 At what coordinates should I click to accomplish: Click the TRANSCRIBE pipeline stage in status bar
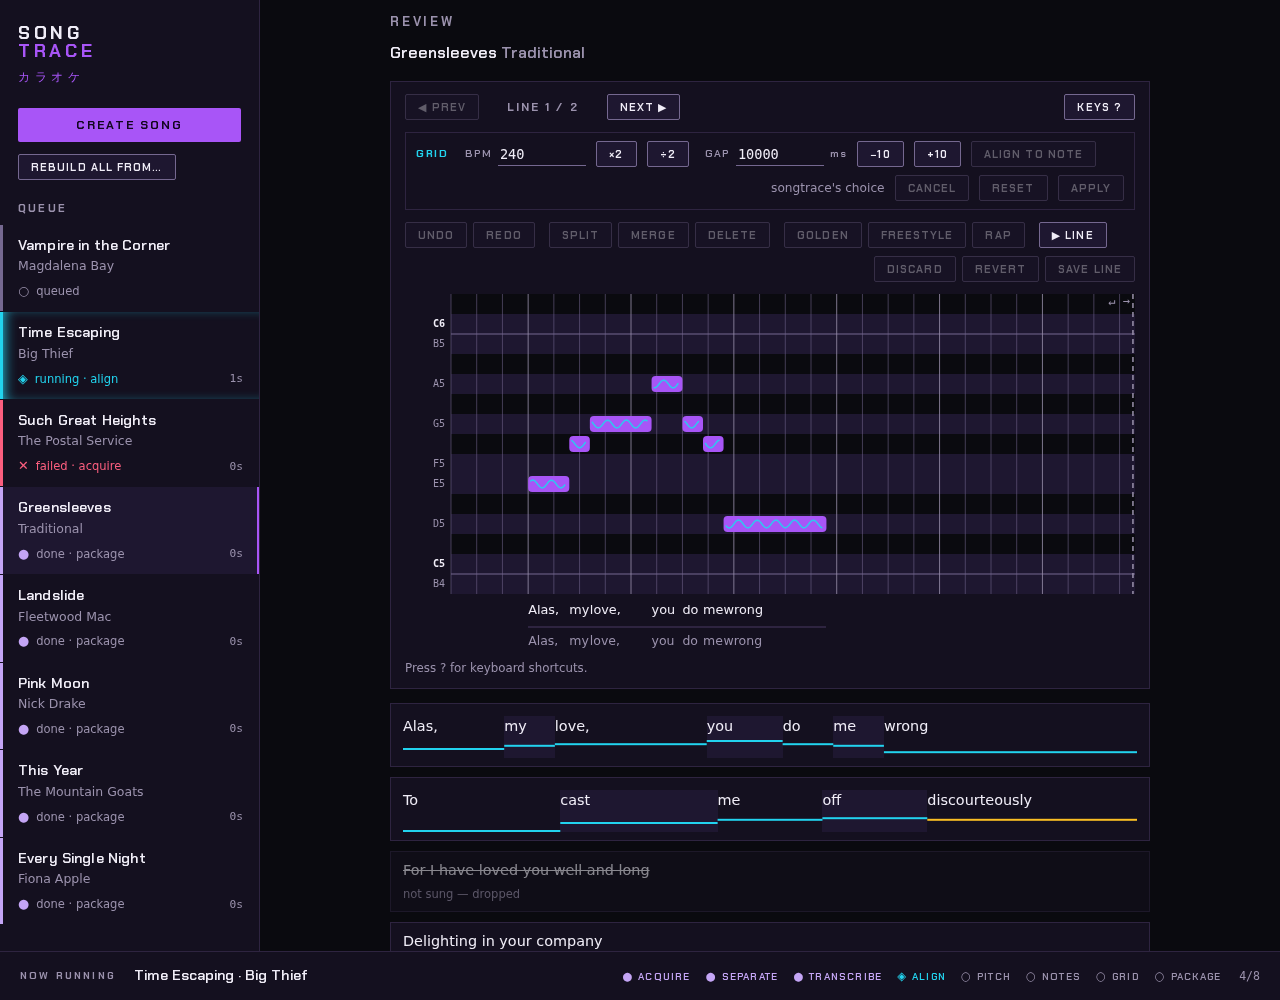click(838, 977)
